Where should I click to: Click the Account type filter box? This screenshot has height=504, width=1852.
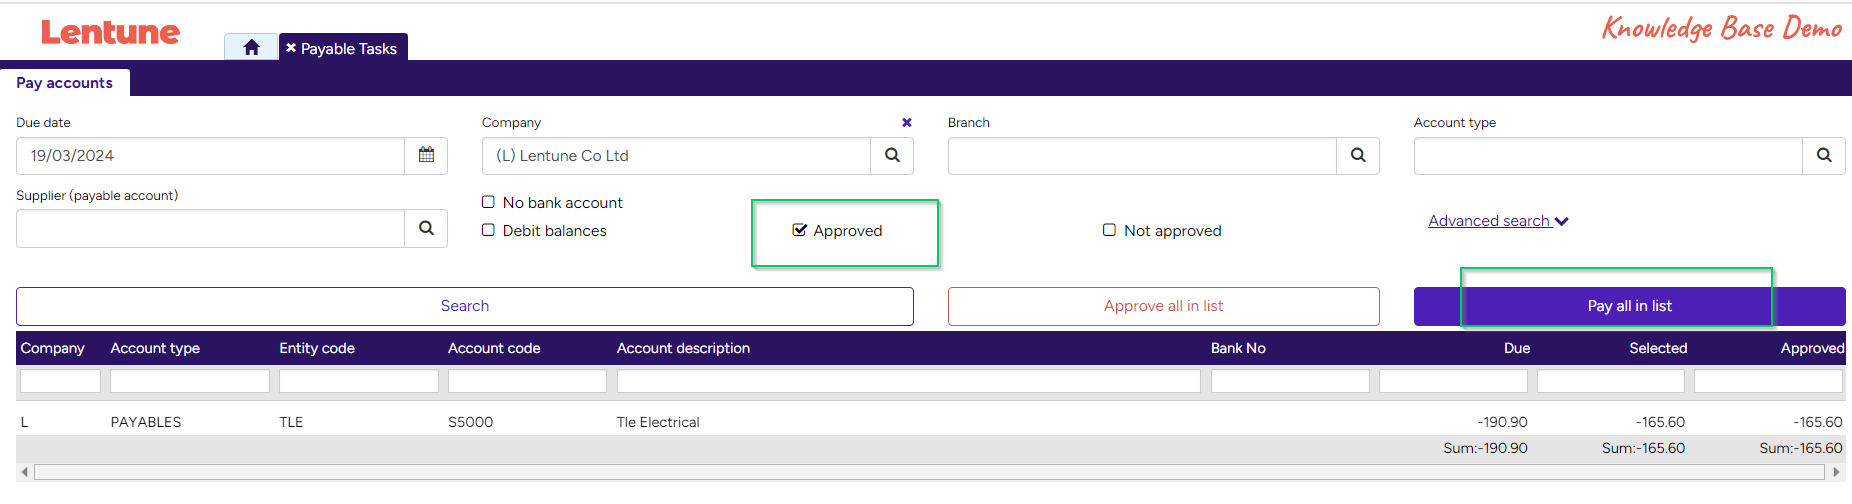click(190, 381)
